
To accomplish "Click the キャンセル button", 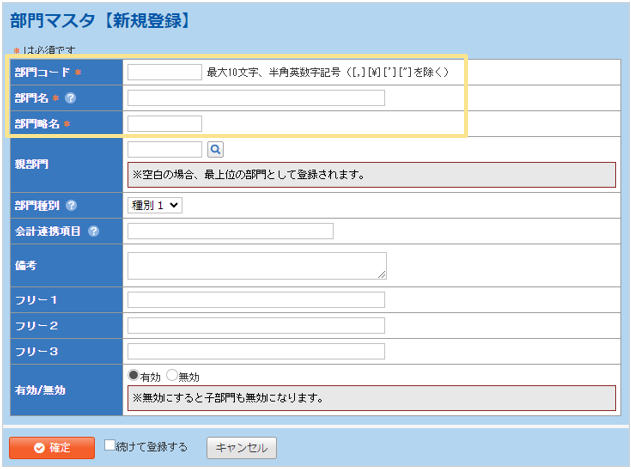I will [241, 447].
